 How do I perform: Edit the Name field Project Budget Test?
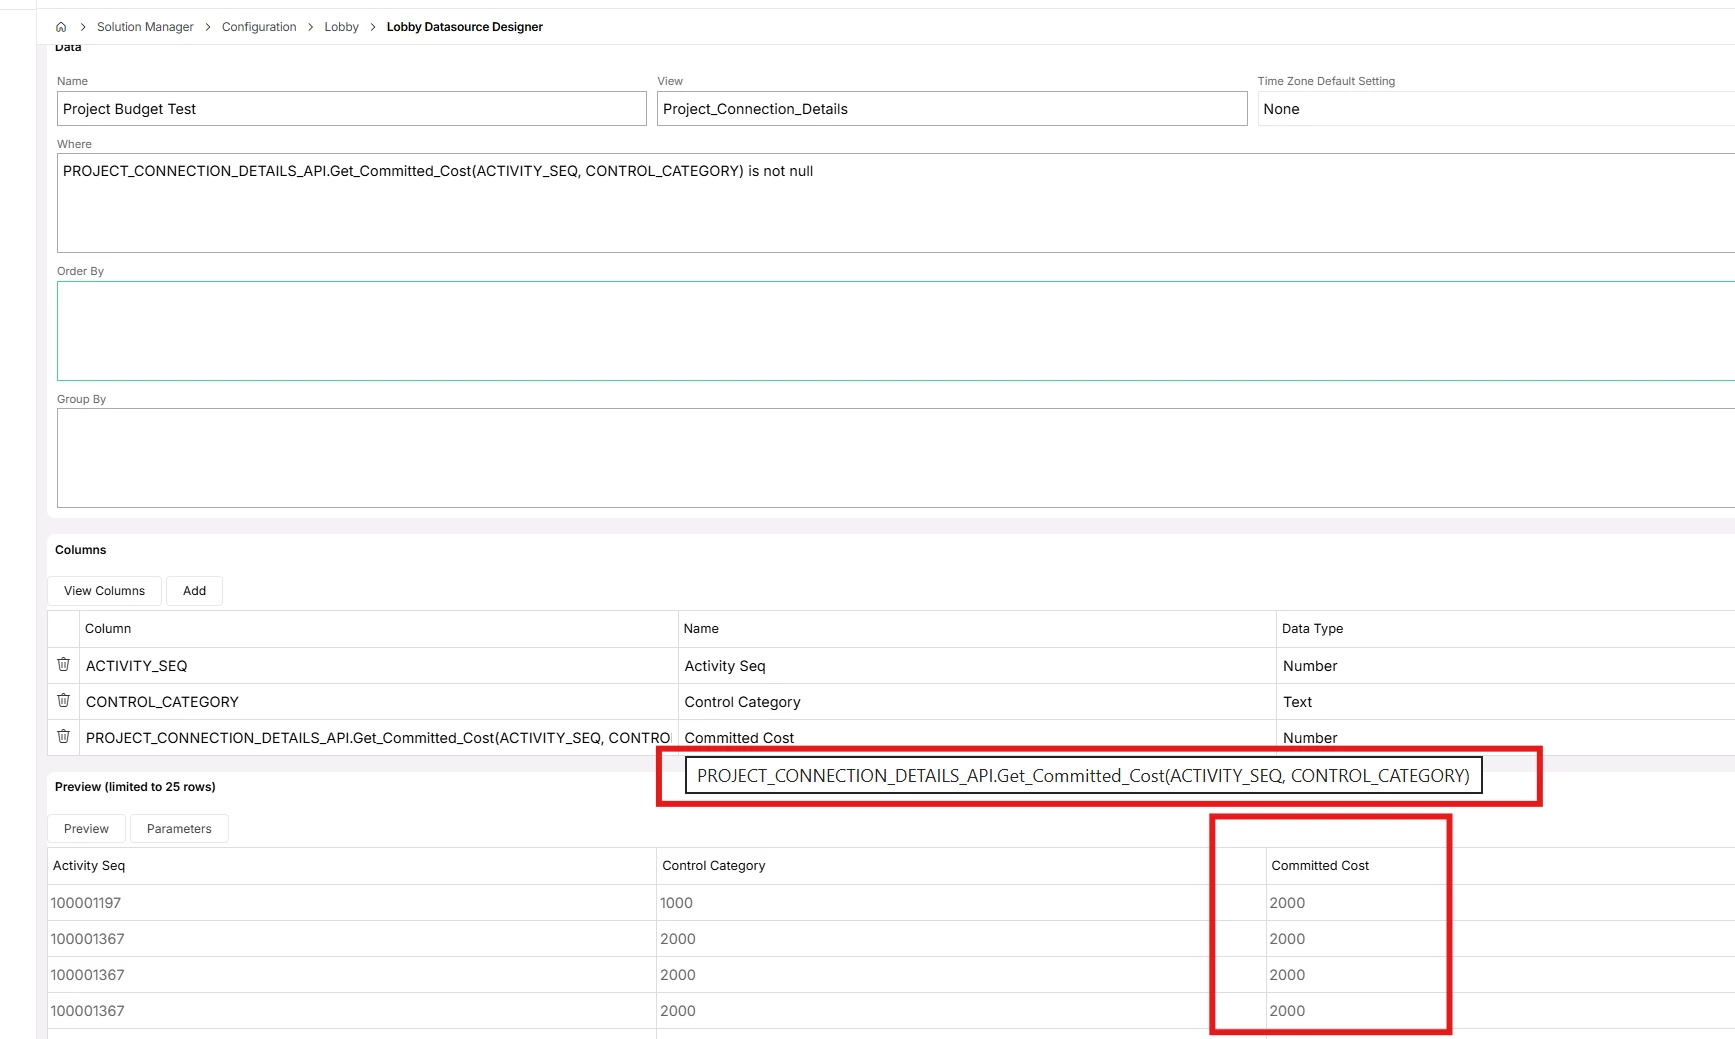coord(352,109)
